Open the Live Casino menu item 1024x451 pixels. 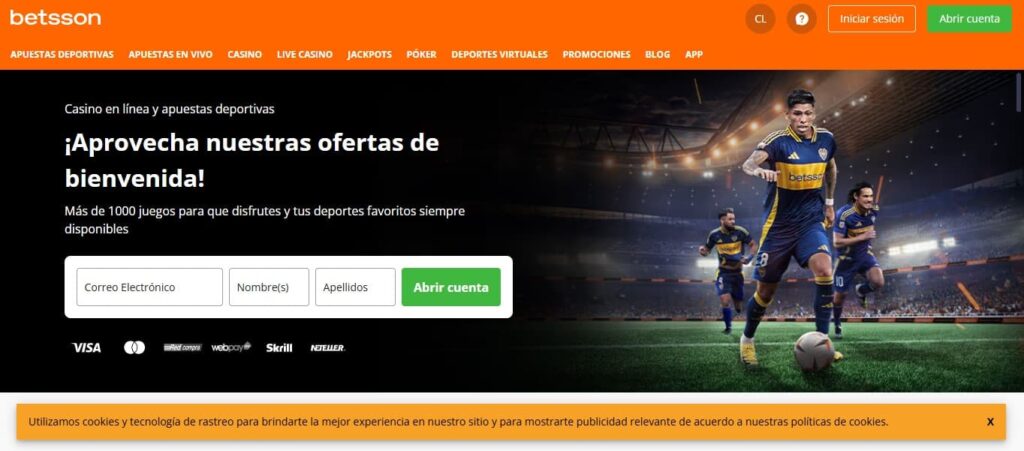coord(304,55)
